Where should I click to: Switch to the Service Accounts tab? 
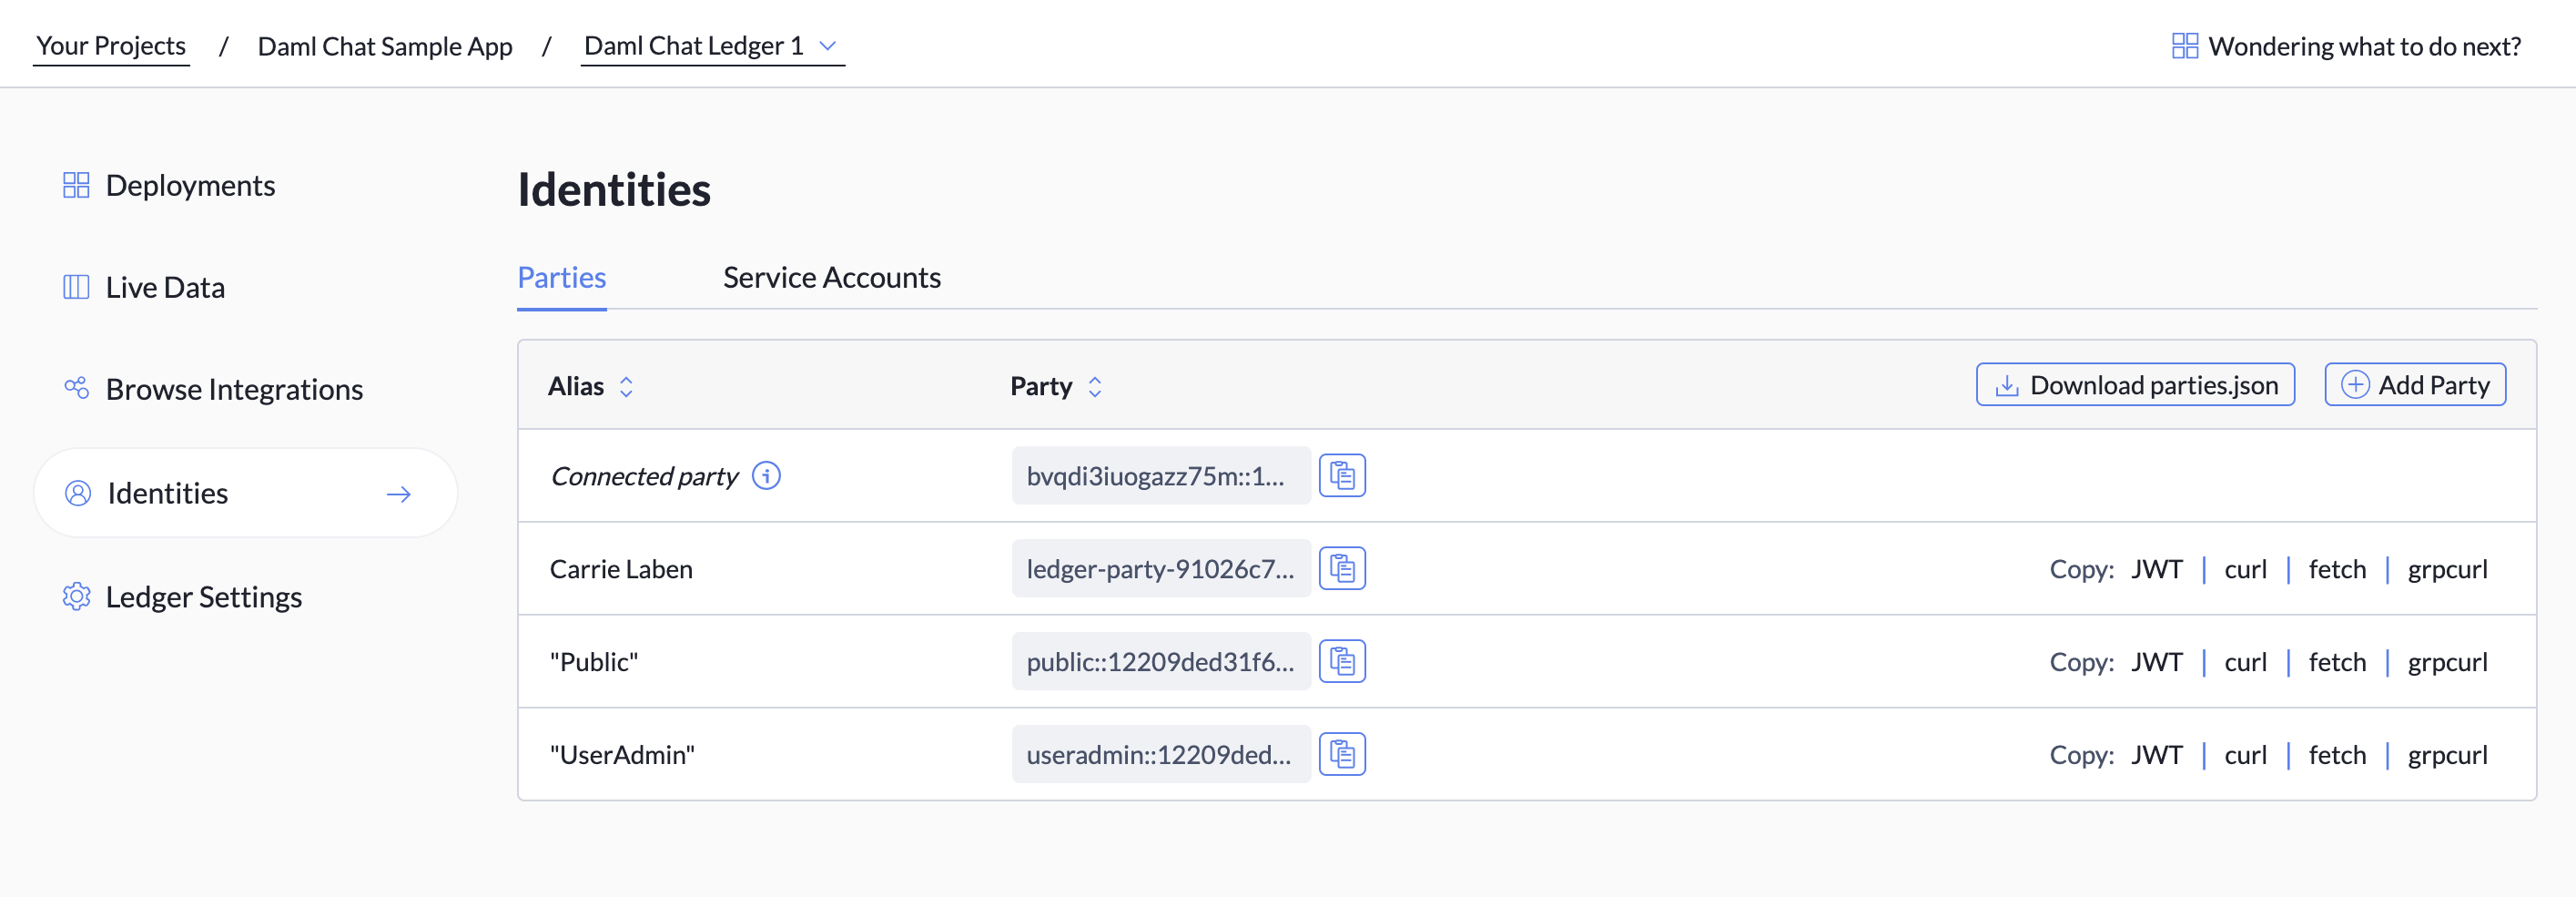[x=832, y=278]
